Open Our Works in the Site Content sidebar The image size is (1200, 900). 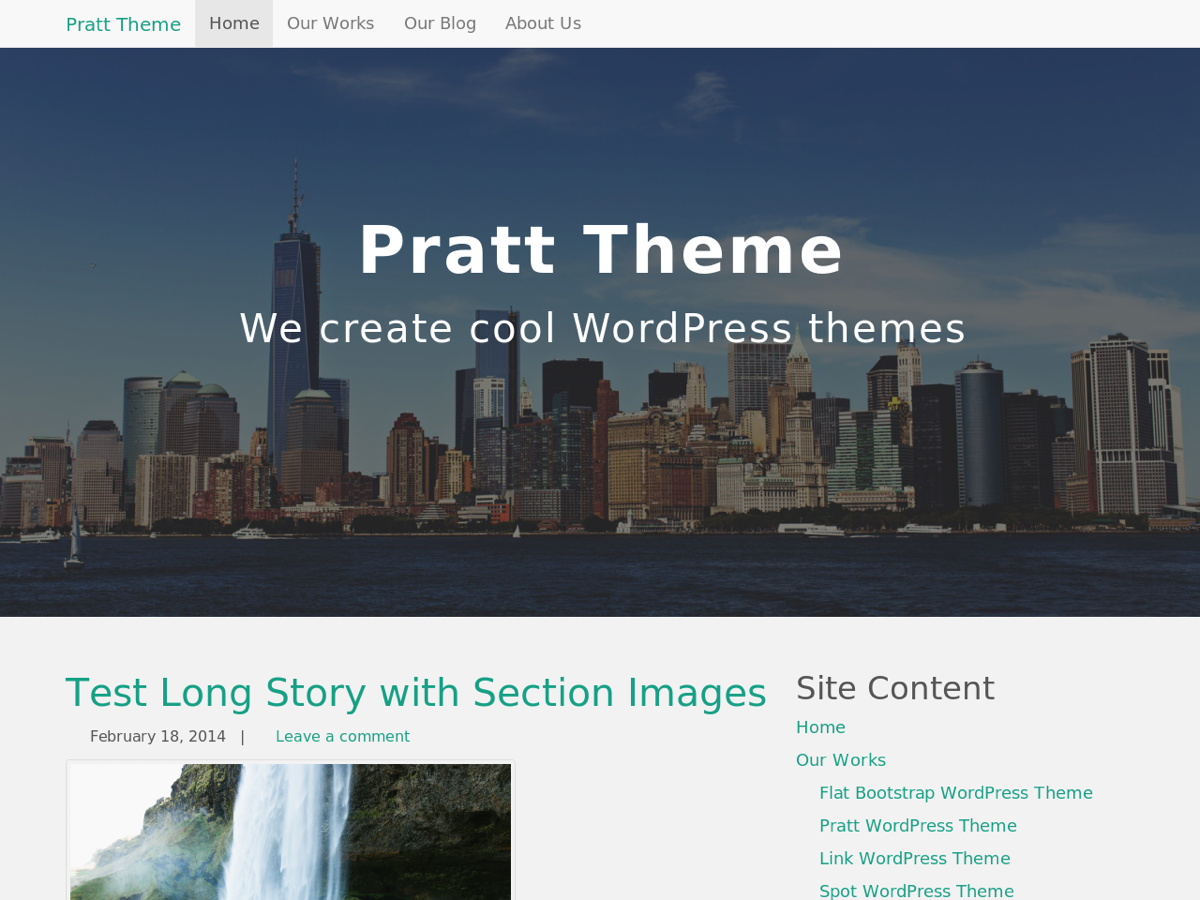840,759
